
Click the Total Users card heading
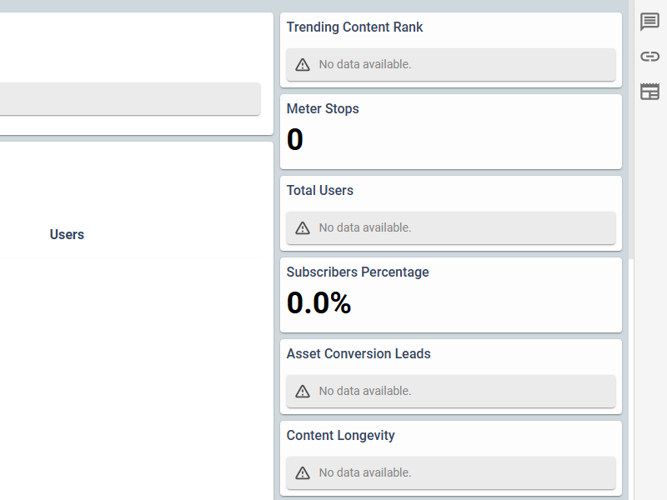319,190
